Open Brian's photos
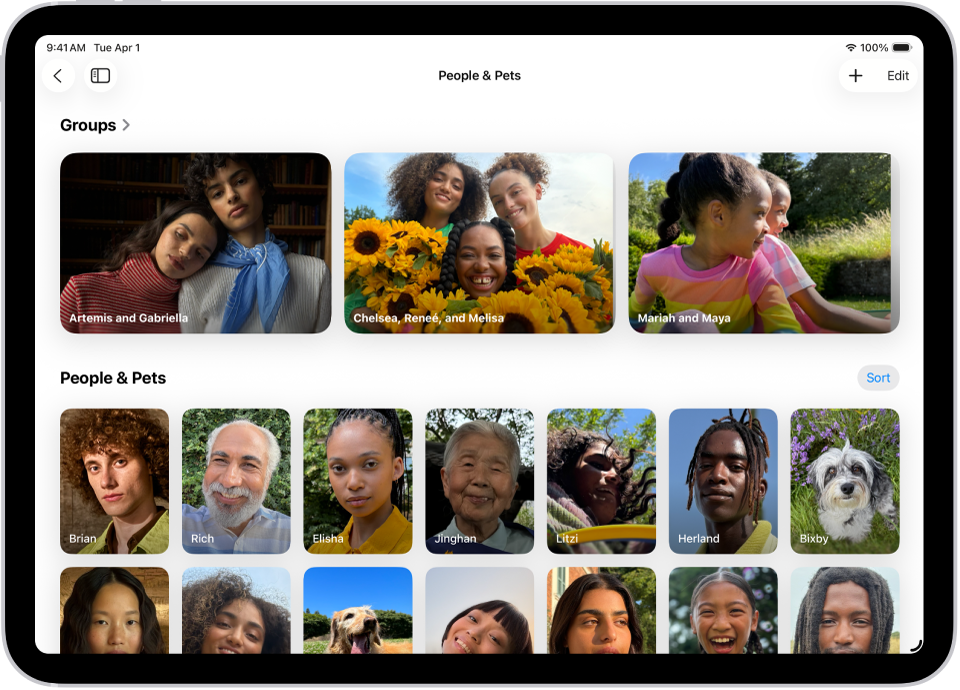960x690 pixels. coord(114,481)
